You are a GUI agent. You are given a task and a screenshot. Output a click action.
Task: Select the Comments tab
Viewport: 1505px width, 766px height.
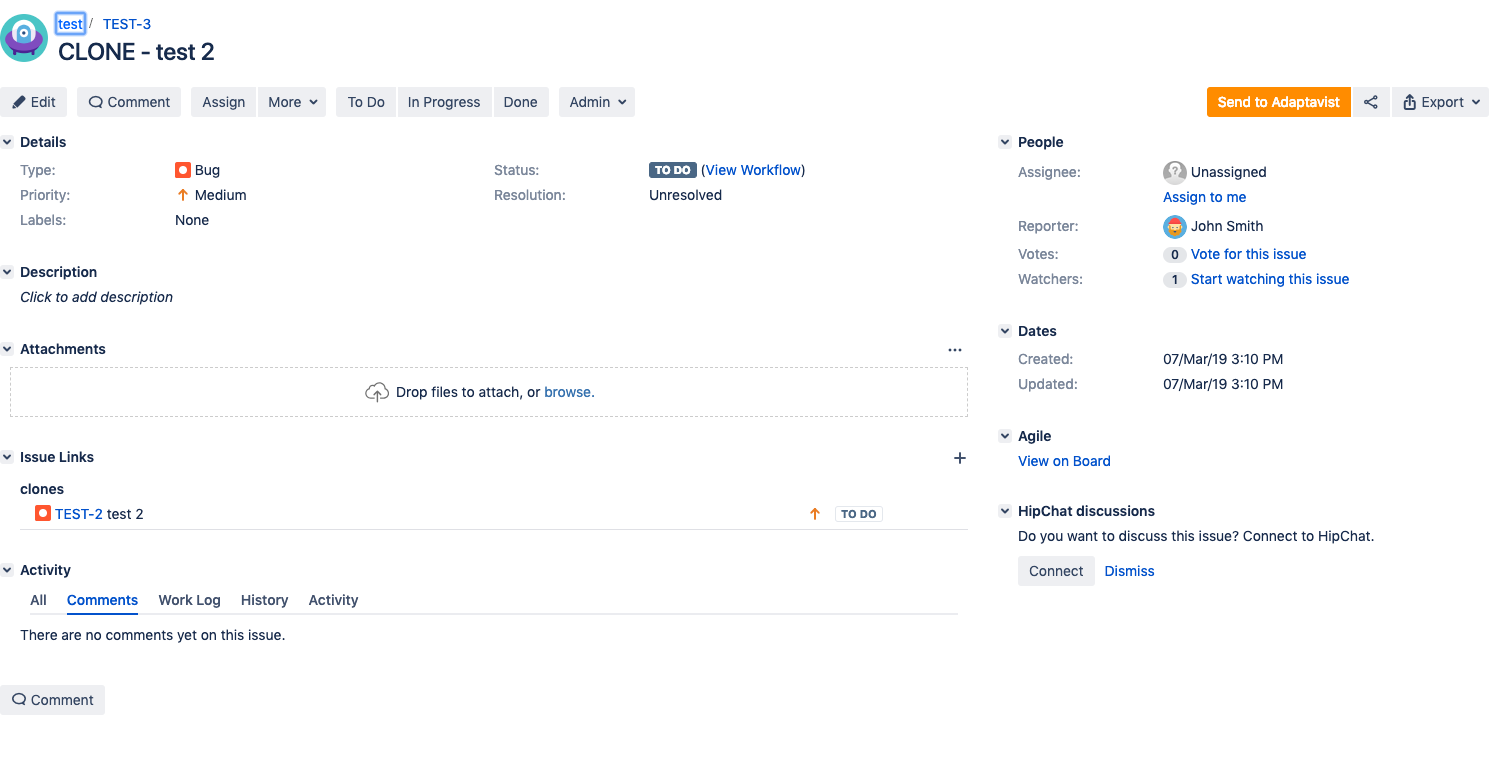pos(102,600)
